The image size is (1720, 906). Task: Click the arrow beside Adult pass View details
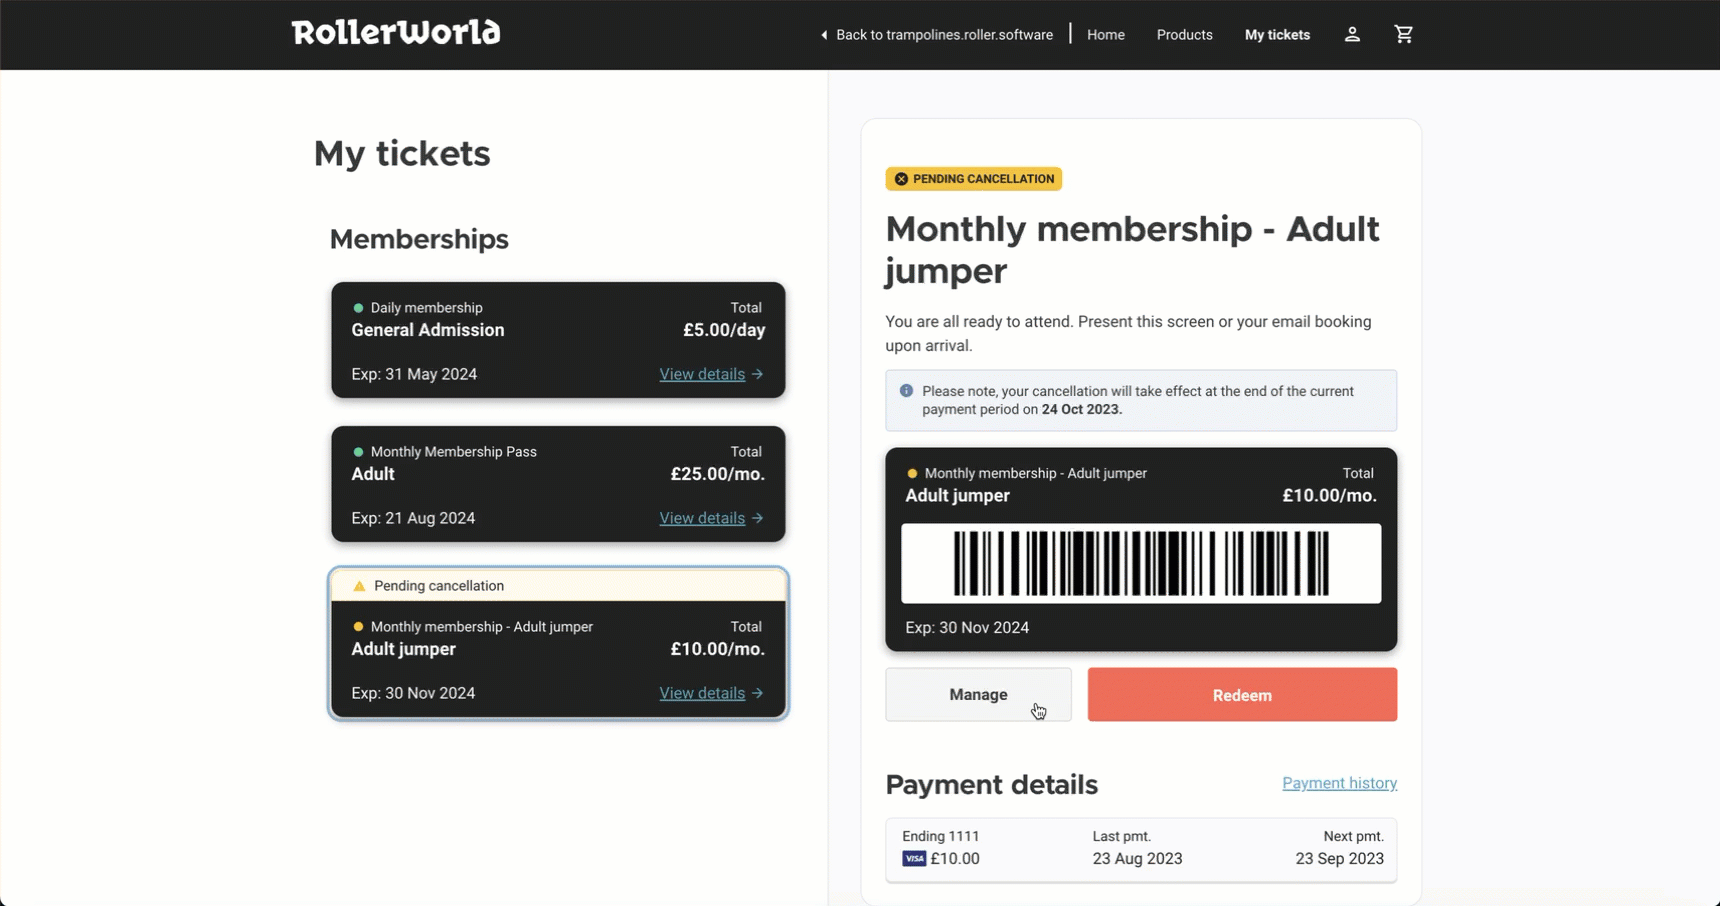point(757,518)
